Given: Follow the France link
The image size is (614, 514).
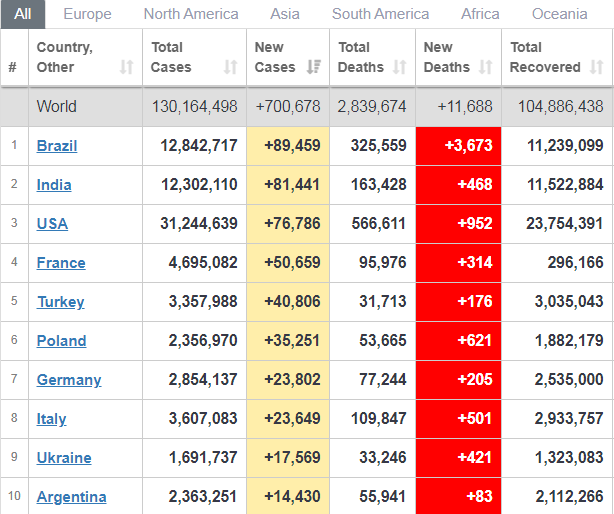Looking at the screenshot, I should [x=61, y=263].
